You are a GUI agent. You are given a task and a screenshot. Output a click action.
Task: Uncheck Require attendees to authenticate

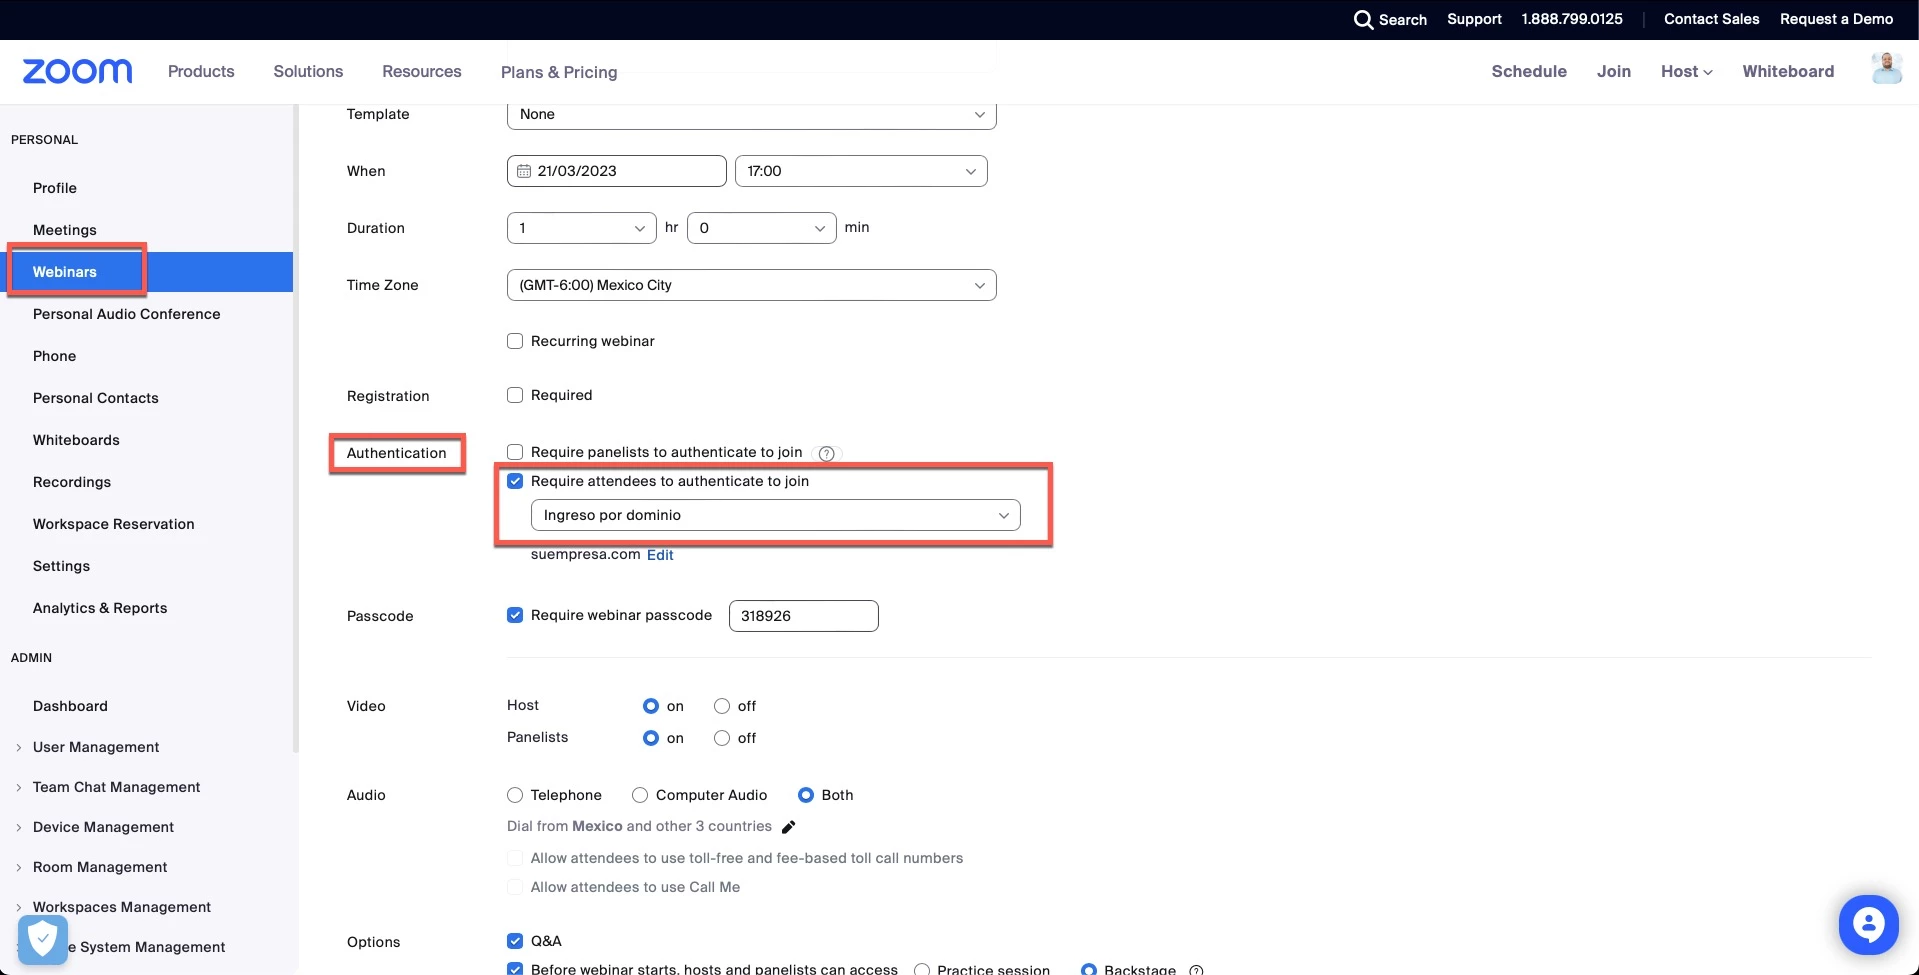click(x=515, y=481)
